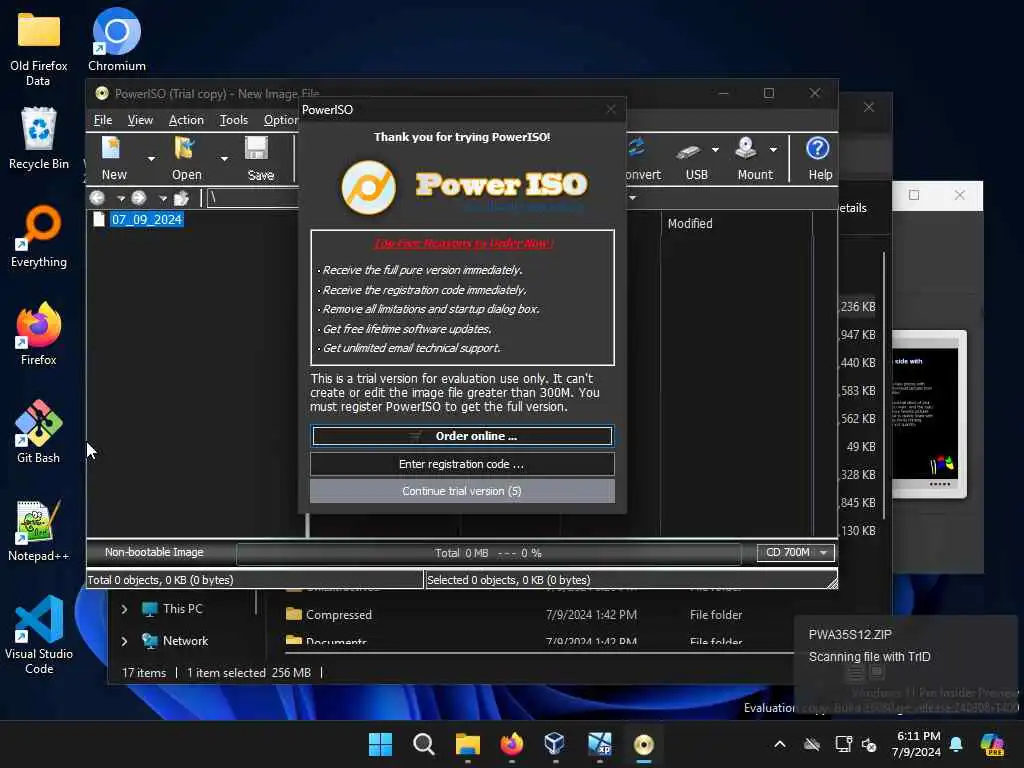Click the XP taskbar icon
The height and width of the screenshot is (768, 1024).
pyautogui.click(x=600, y=744)
